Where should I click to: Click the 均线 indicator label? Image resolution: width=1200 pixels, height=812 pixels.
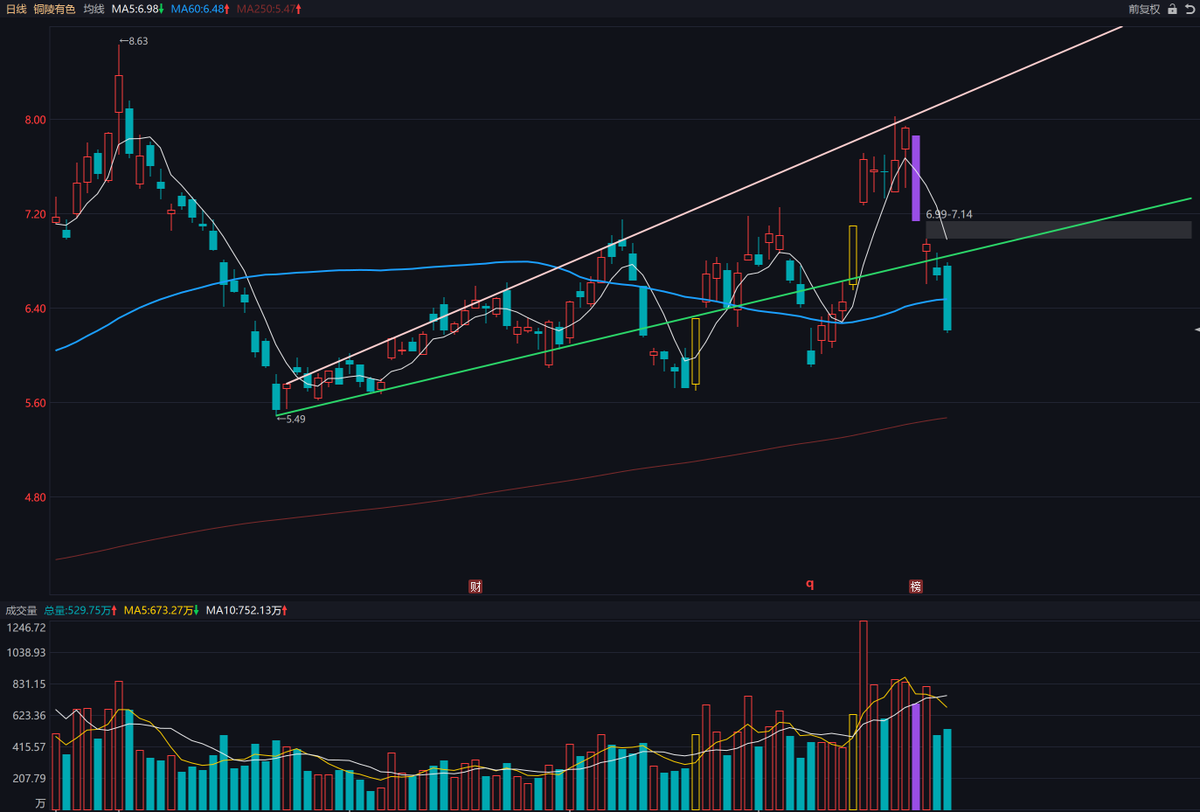point(93,9)
